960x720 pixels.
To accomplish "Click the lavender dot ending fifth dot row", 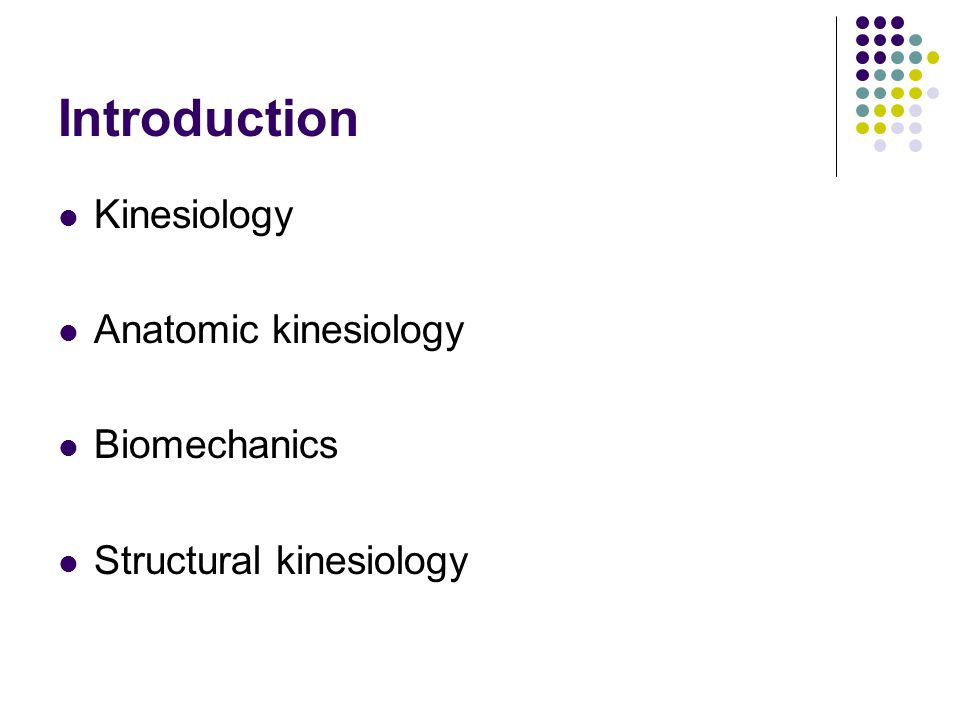I will coord(932,93).
